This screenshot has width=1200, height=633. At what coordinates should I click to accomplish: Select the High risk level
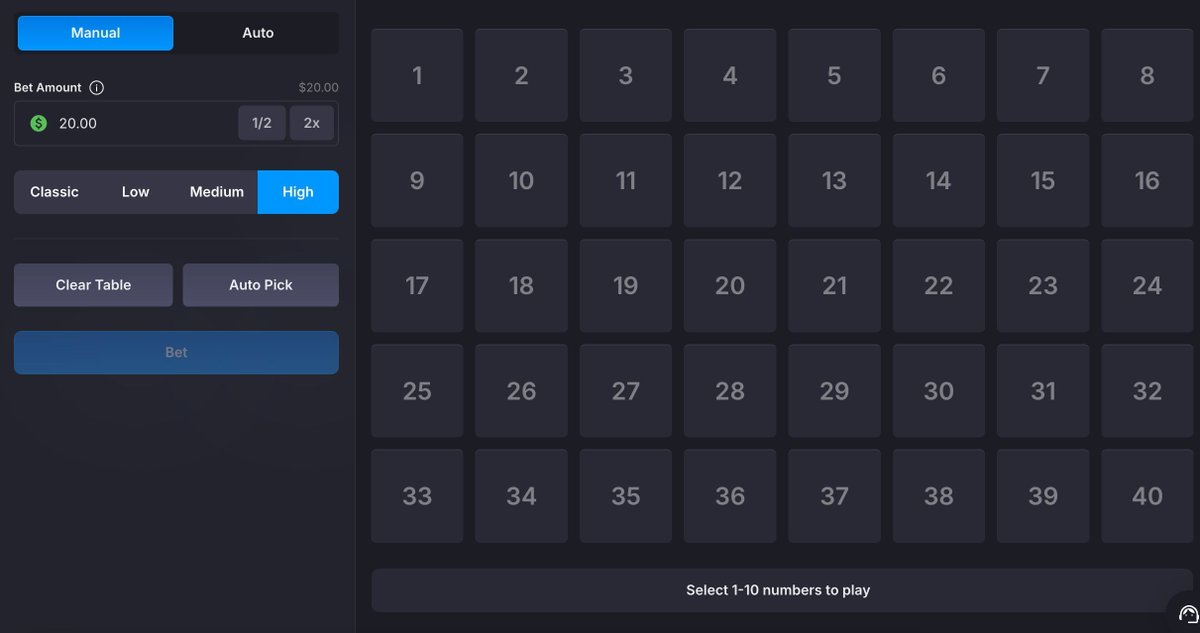(298, 192)
